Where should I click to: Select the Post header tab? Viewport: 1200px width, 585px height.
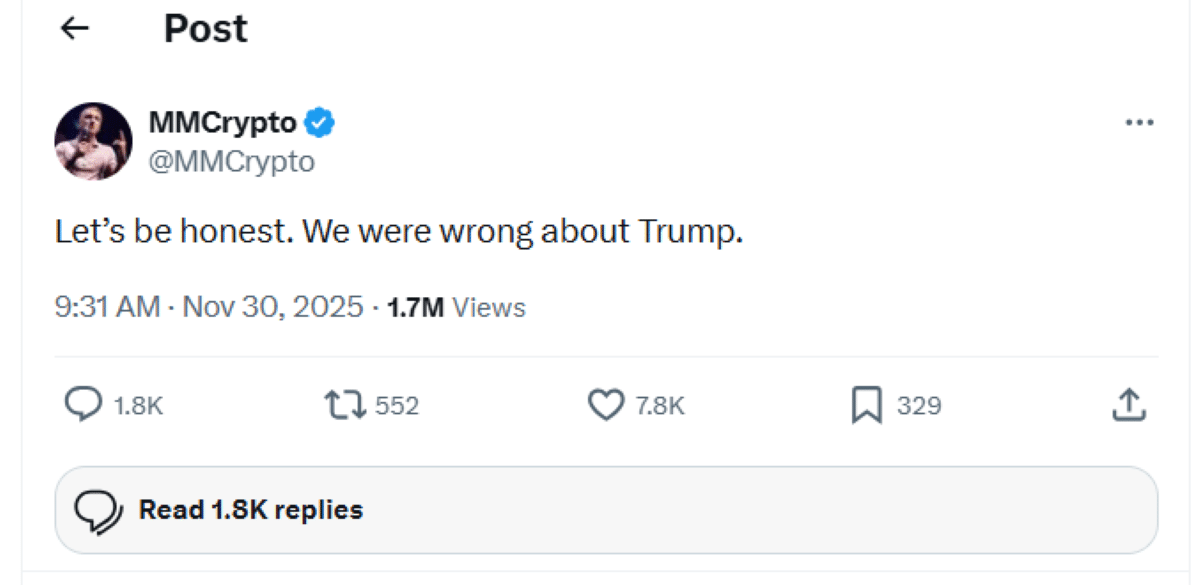click(204, 27)
